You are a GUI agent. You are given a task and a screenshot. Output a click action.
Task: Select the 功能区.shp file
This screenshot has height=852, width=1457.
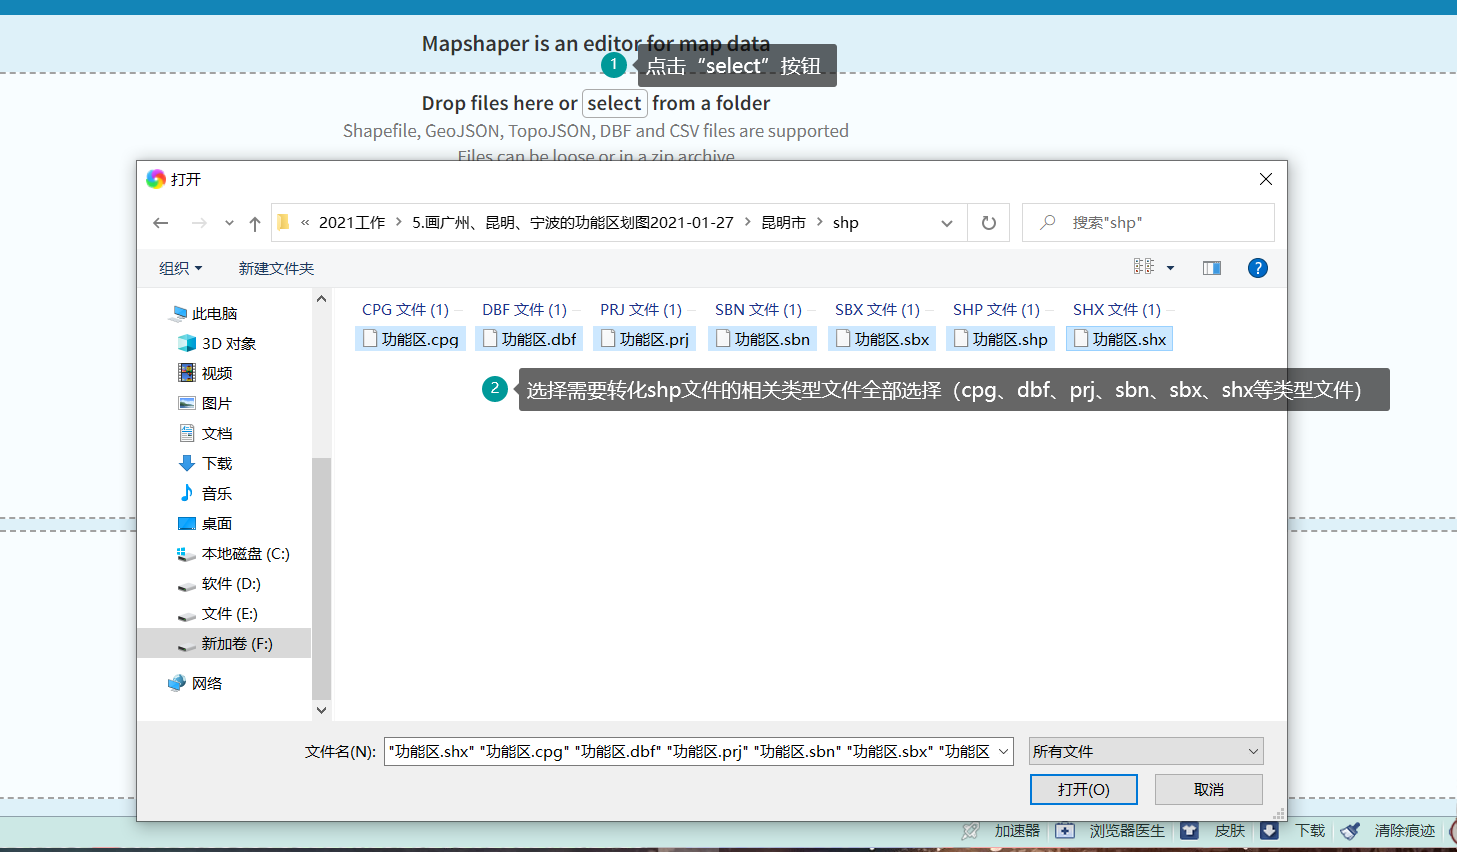[1000, 339]
